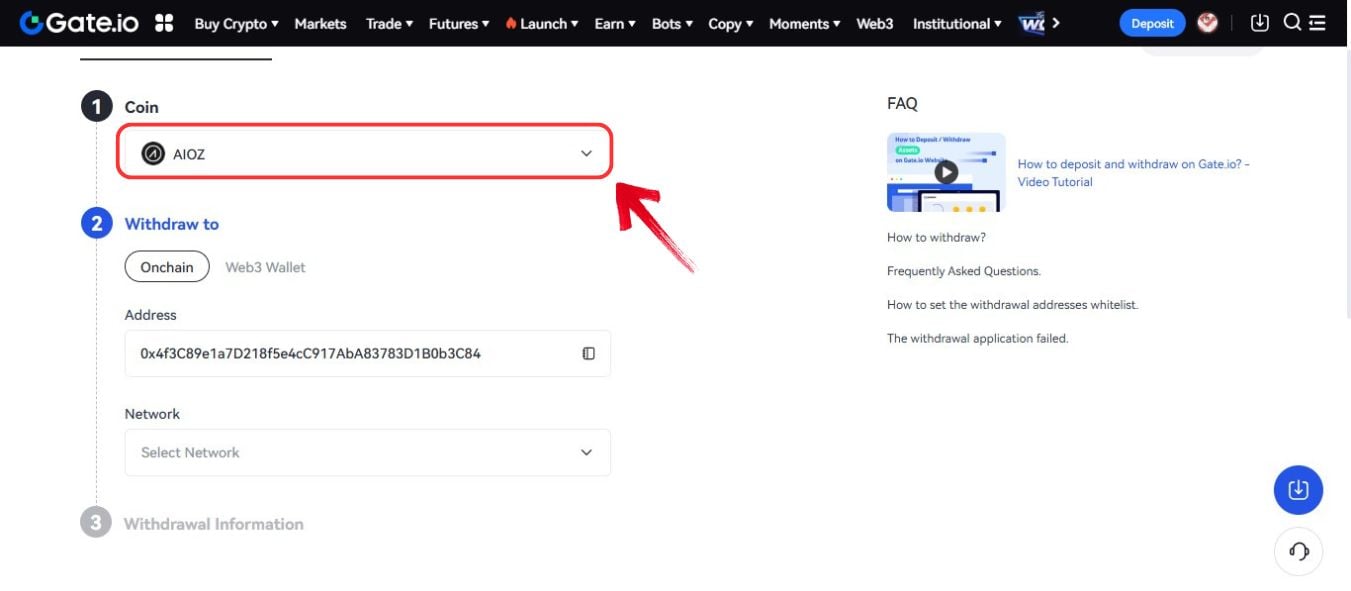Expand the Bots menu
1351x591 pixels.
click(672, 23)
